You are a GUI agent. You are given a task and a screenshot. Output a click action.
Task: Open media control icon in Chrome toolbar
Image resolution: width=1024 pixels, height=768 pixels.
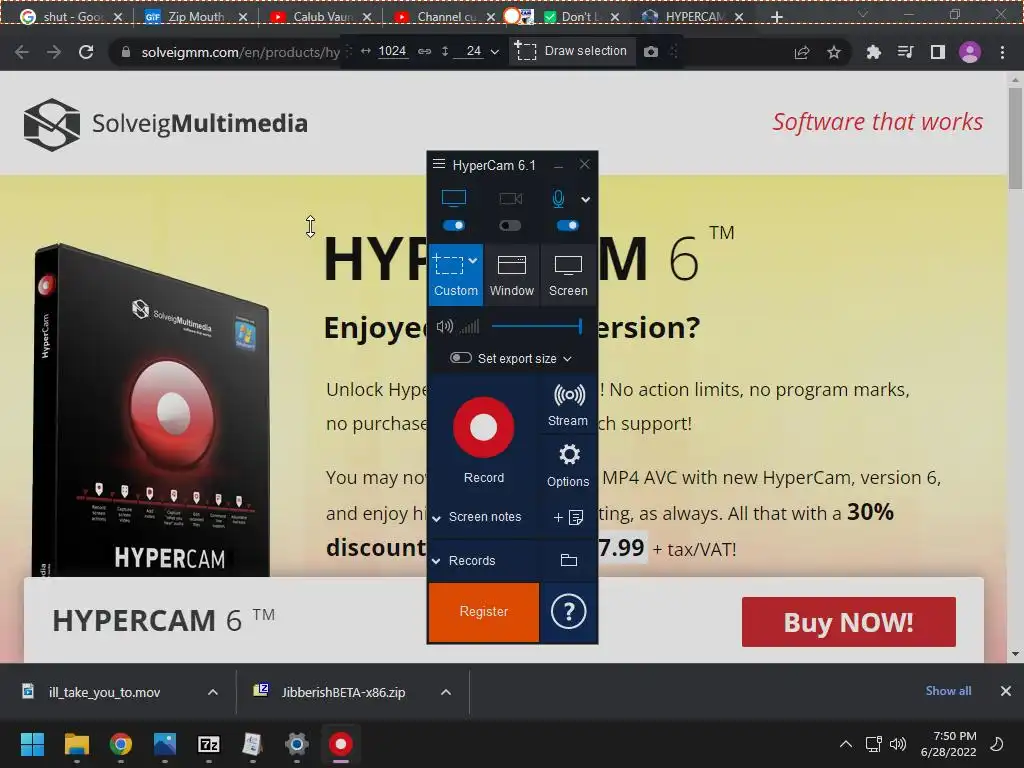click(x=905, y=52)
